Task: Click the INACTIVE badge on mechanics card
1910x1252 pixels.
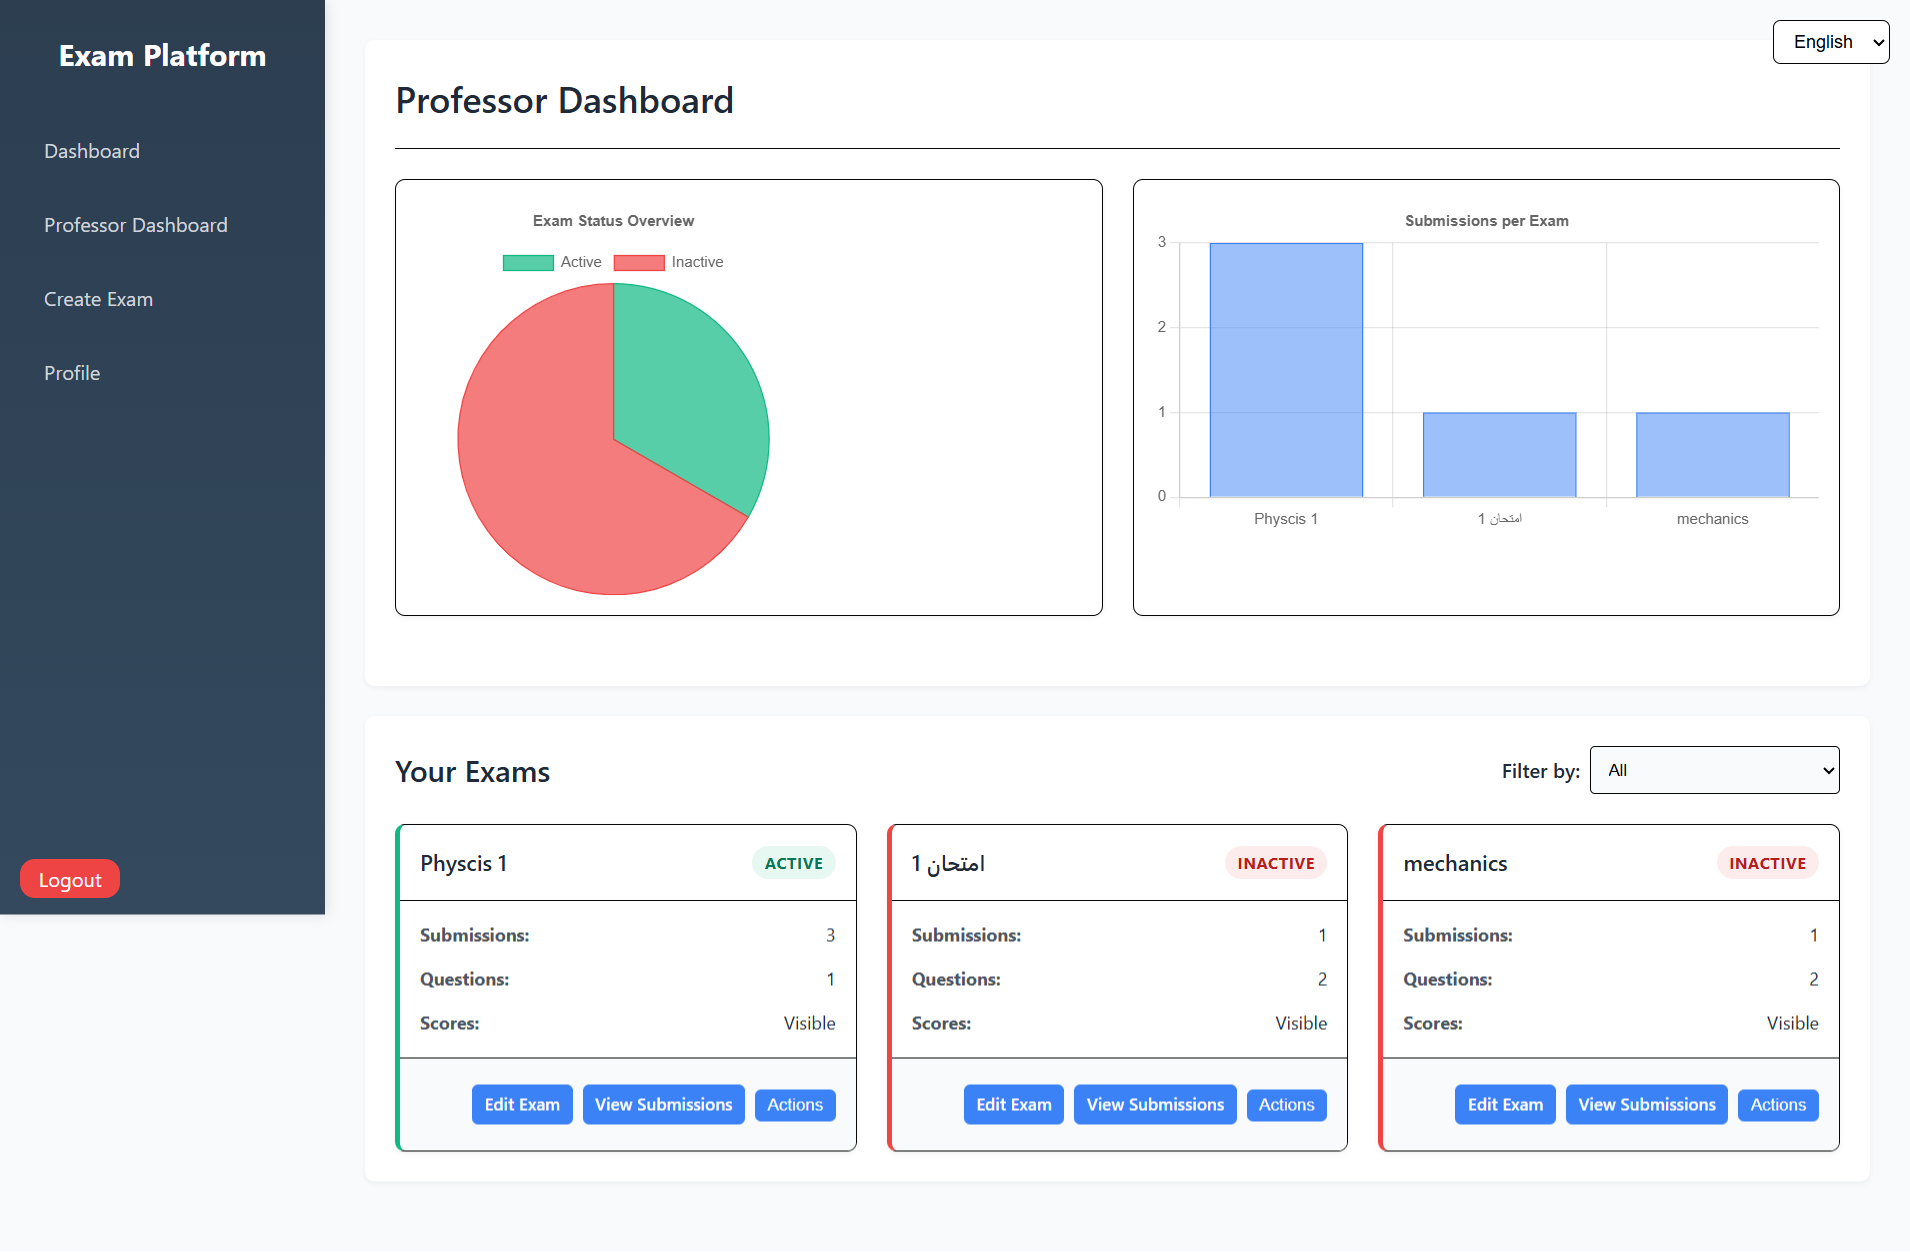Action: (x=1767, y=862)
